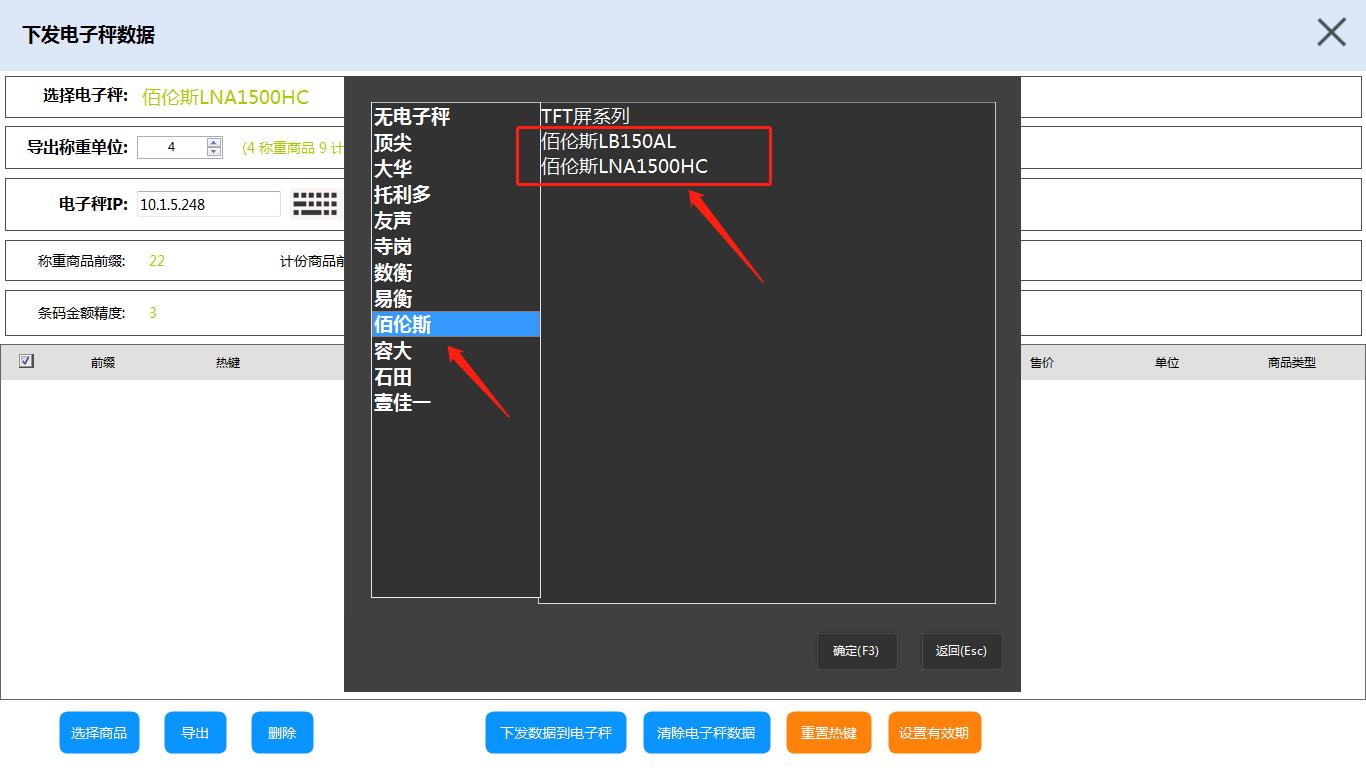Select TFT屏系列 model
This screenshot has height=768, width=1366.
point(585,116)
